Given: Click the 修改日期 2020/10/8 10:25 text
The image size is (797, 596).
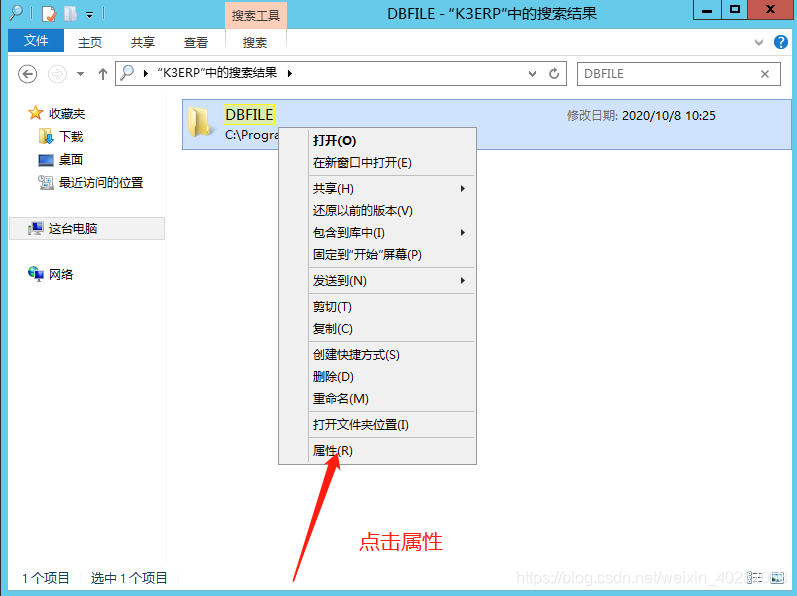Looking at the screenshot, I should click(x=641, y=116).
